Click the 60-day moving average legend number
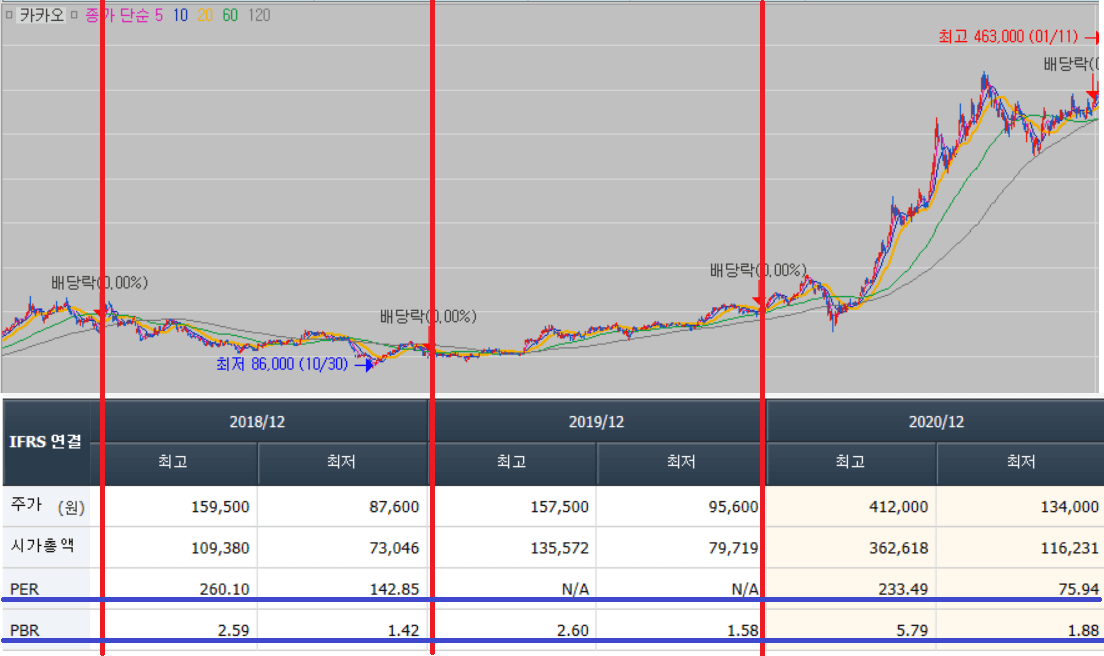The height and width of the screenshot is (656, 1104). 230,15
